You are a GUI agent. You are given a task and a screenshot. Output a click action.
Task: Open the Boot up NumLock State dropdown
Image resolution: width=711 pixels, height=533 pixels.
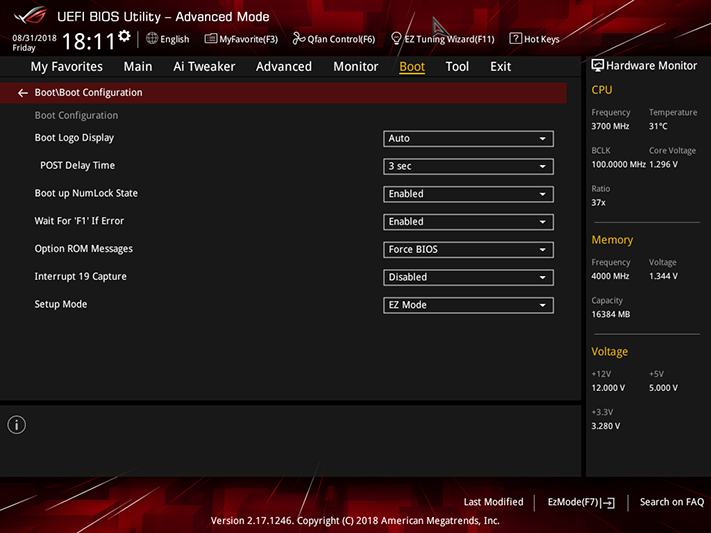click(x=468, y=194)
